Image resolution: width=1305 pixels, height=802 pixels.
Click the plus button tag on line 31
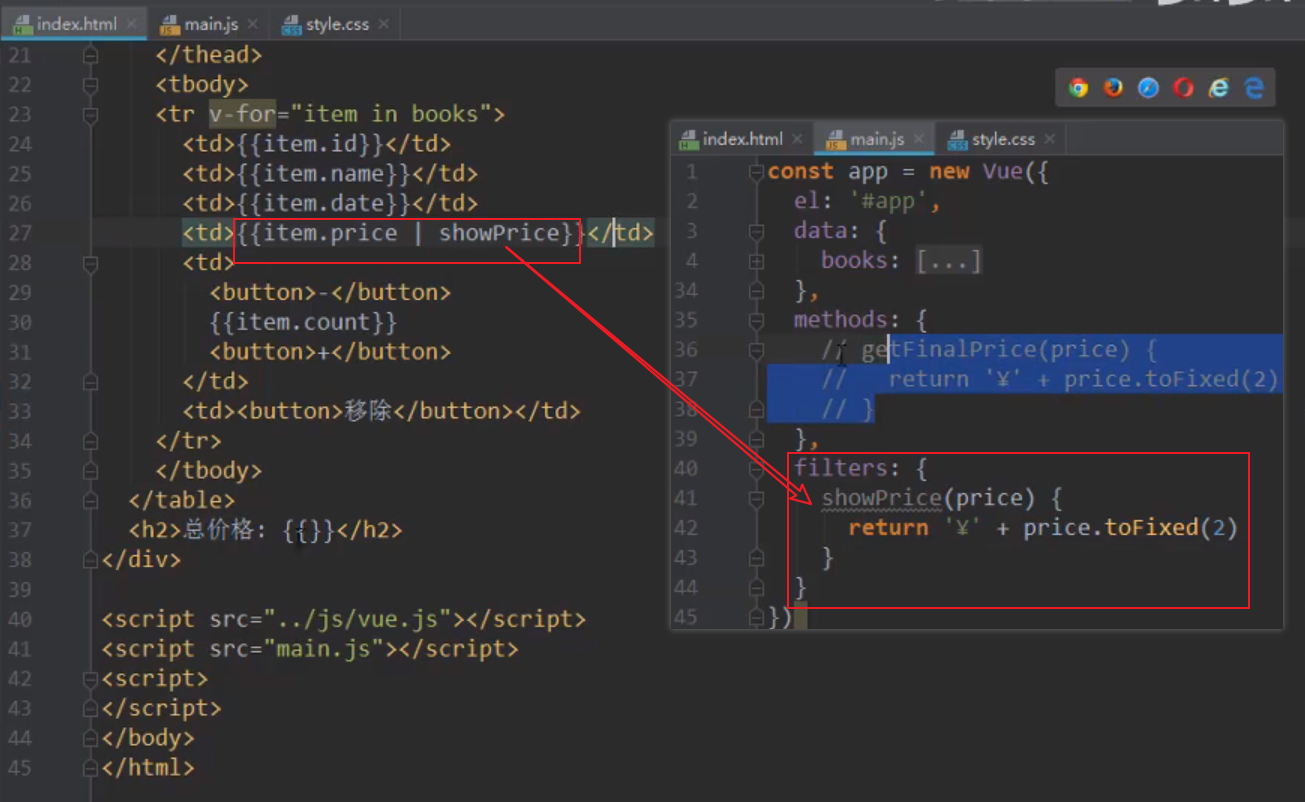[330, 352]
